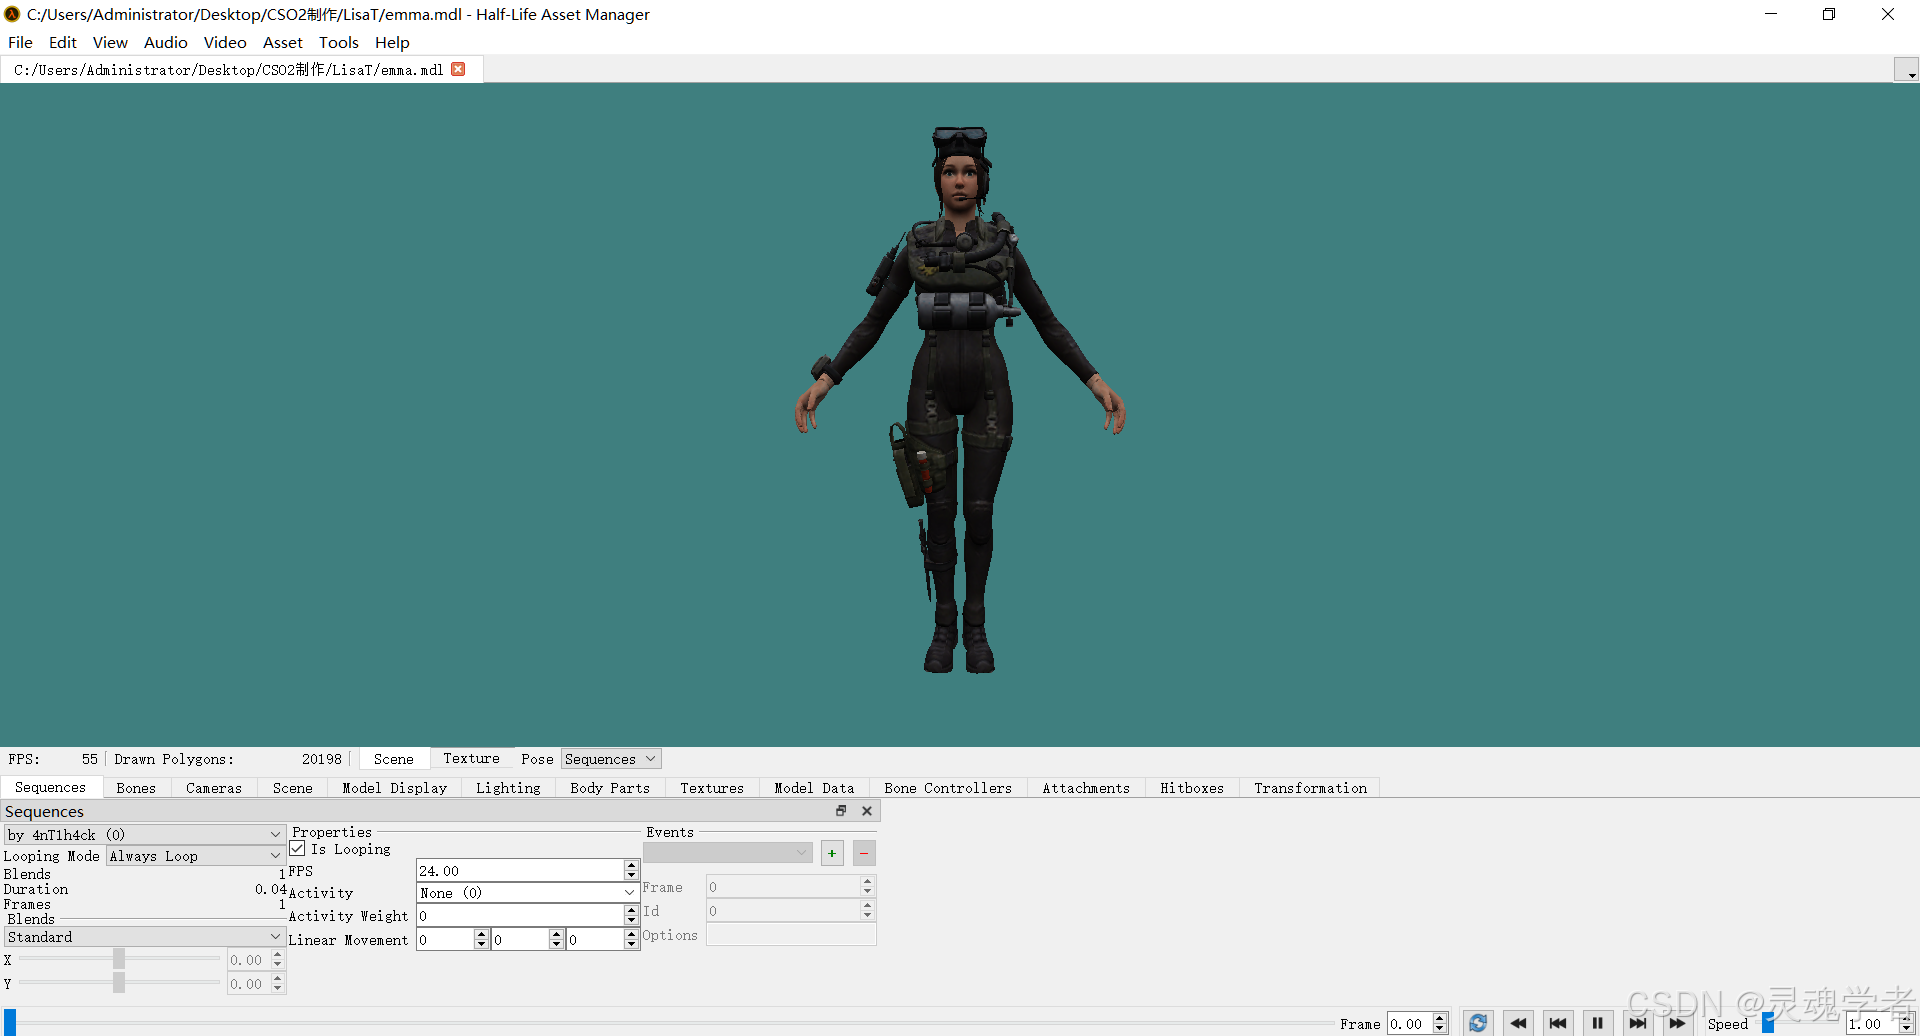Switch to the Body Parts tab
This screenshot has width=1920, height=1036.
(x=610, y=788)
